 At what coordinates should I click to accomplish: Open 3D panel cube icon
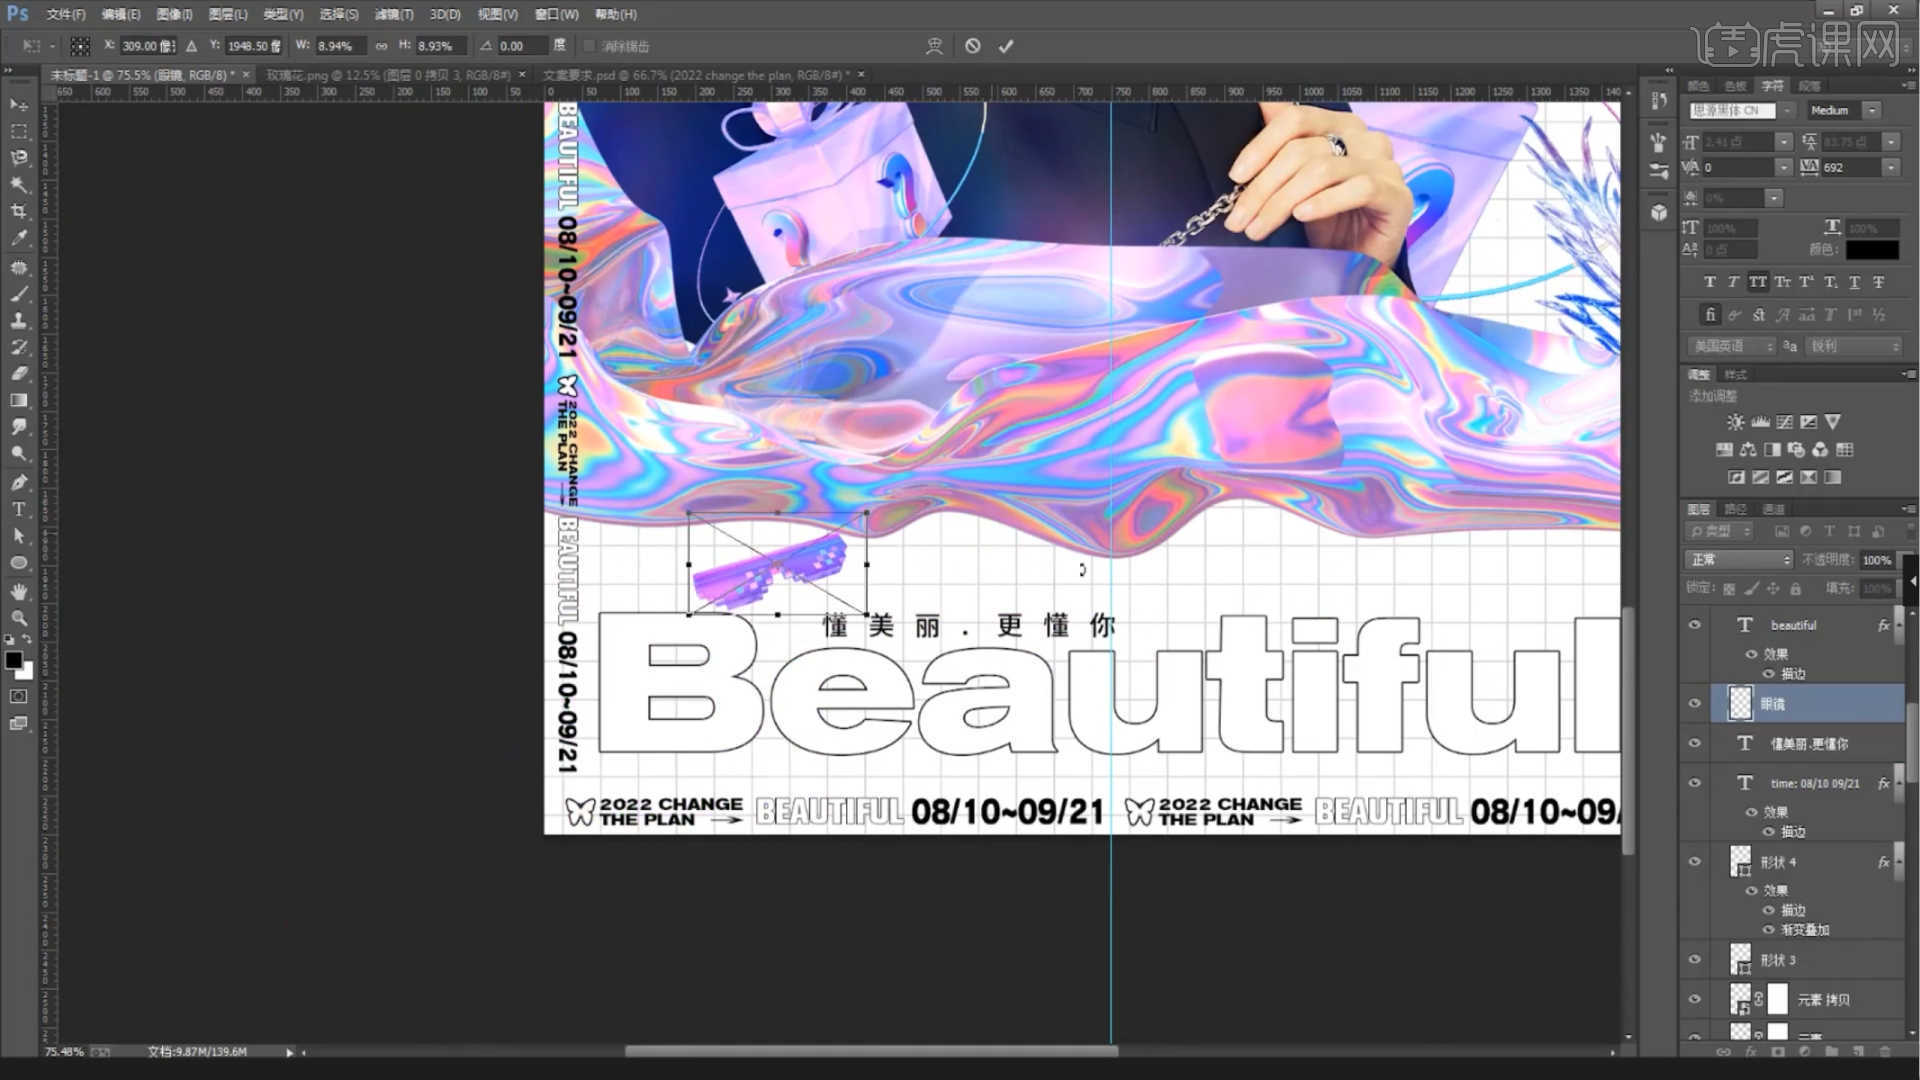point(1659,212)
